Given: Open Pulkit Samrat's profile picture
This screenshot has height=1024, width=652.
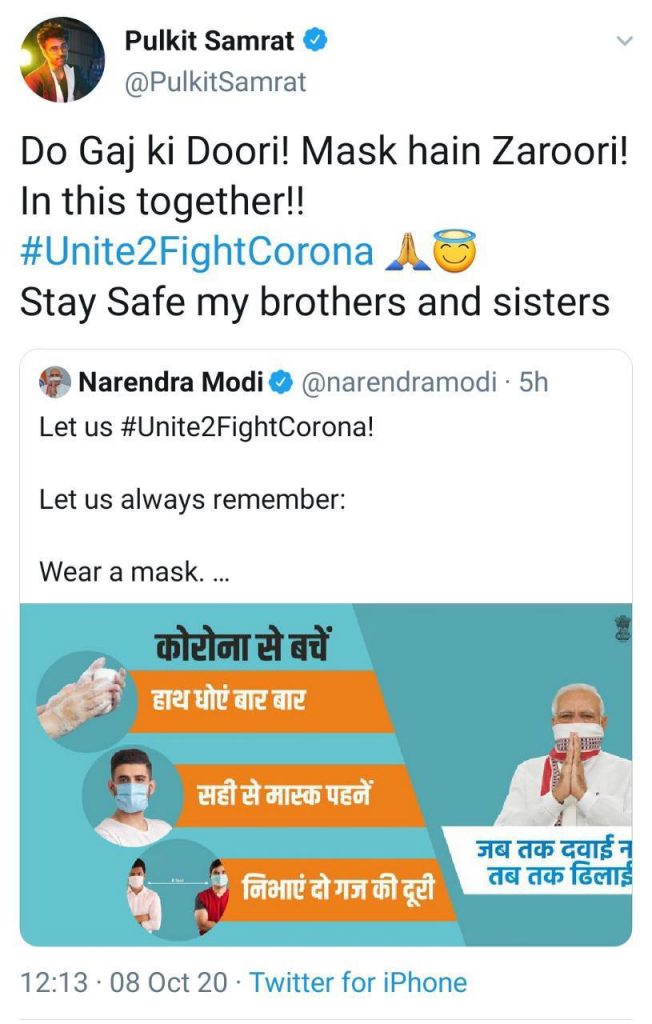Looking at the screenshot, I should 63,60.
